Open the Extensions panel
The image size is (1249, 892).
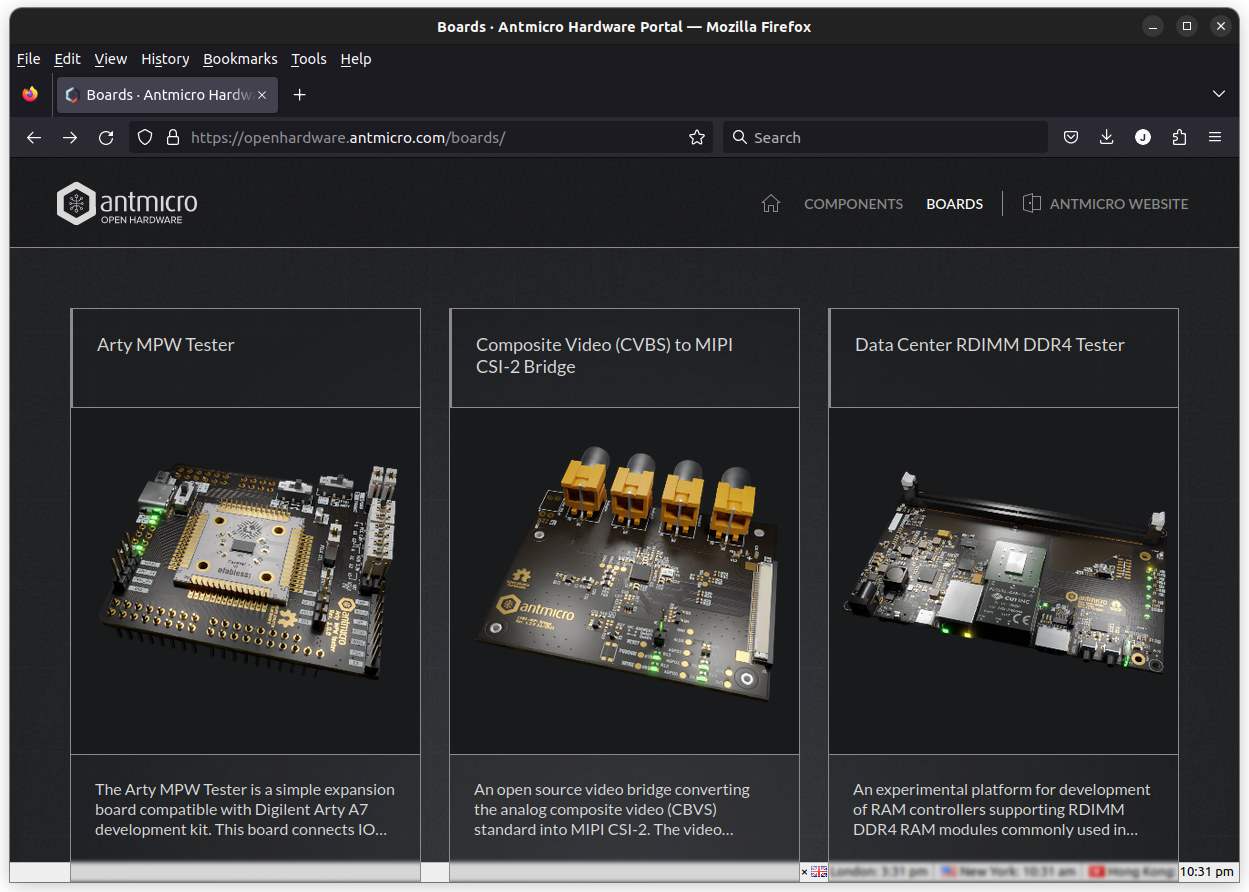tap(1179, 138)
